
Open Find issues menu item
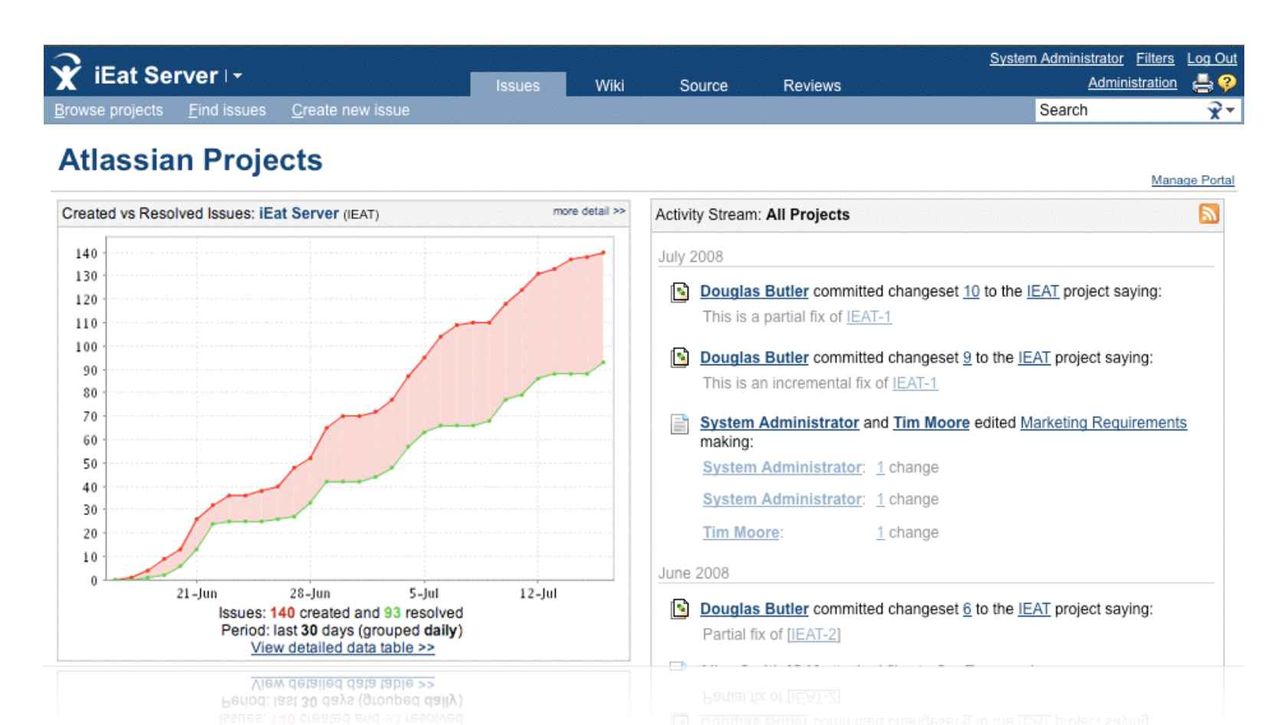[x=227, y=110]
